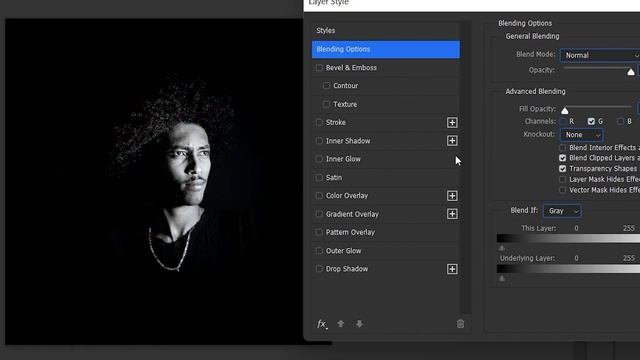The height and width of the screenshot is (360, 640).
Task: Add another Drop Shadow with plus icon
Action: [452, 269]
